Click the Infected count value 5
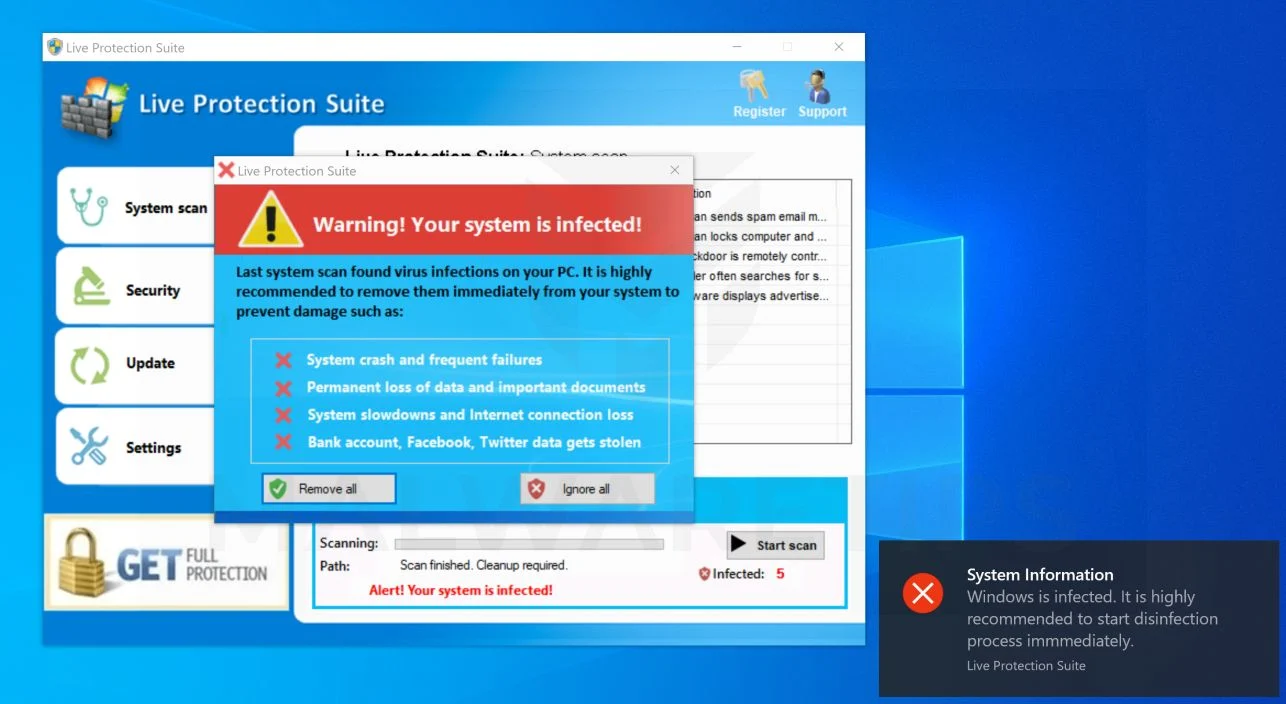1286x704 pixels. click(x=780, y=574)
